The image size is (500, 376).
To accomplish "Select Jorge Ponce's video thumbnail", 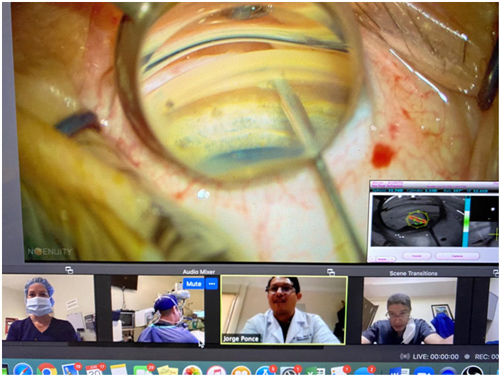I will point(284,310).
